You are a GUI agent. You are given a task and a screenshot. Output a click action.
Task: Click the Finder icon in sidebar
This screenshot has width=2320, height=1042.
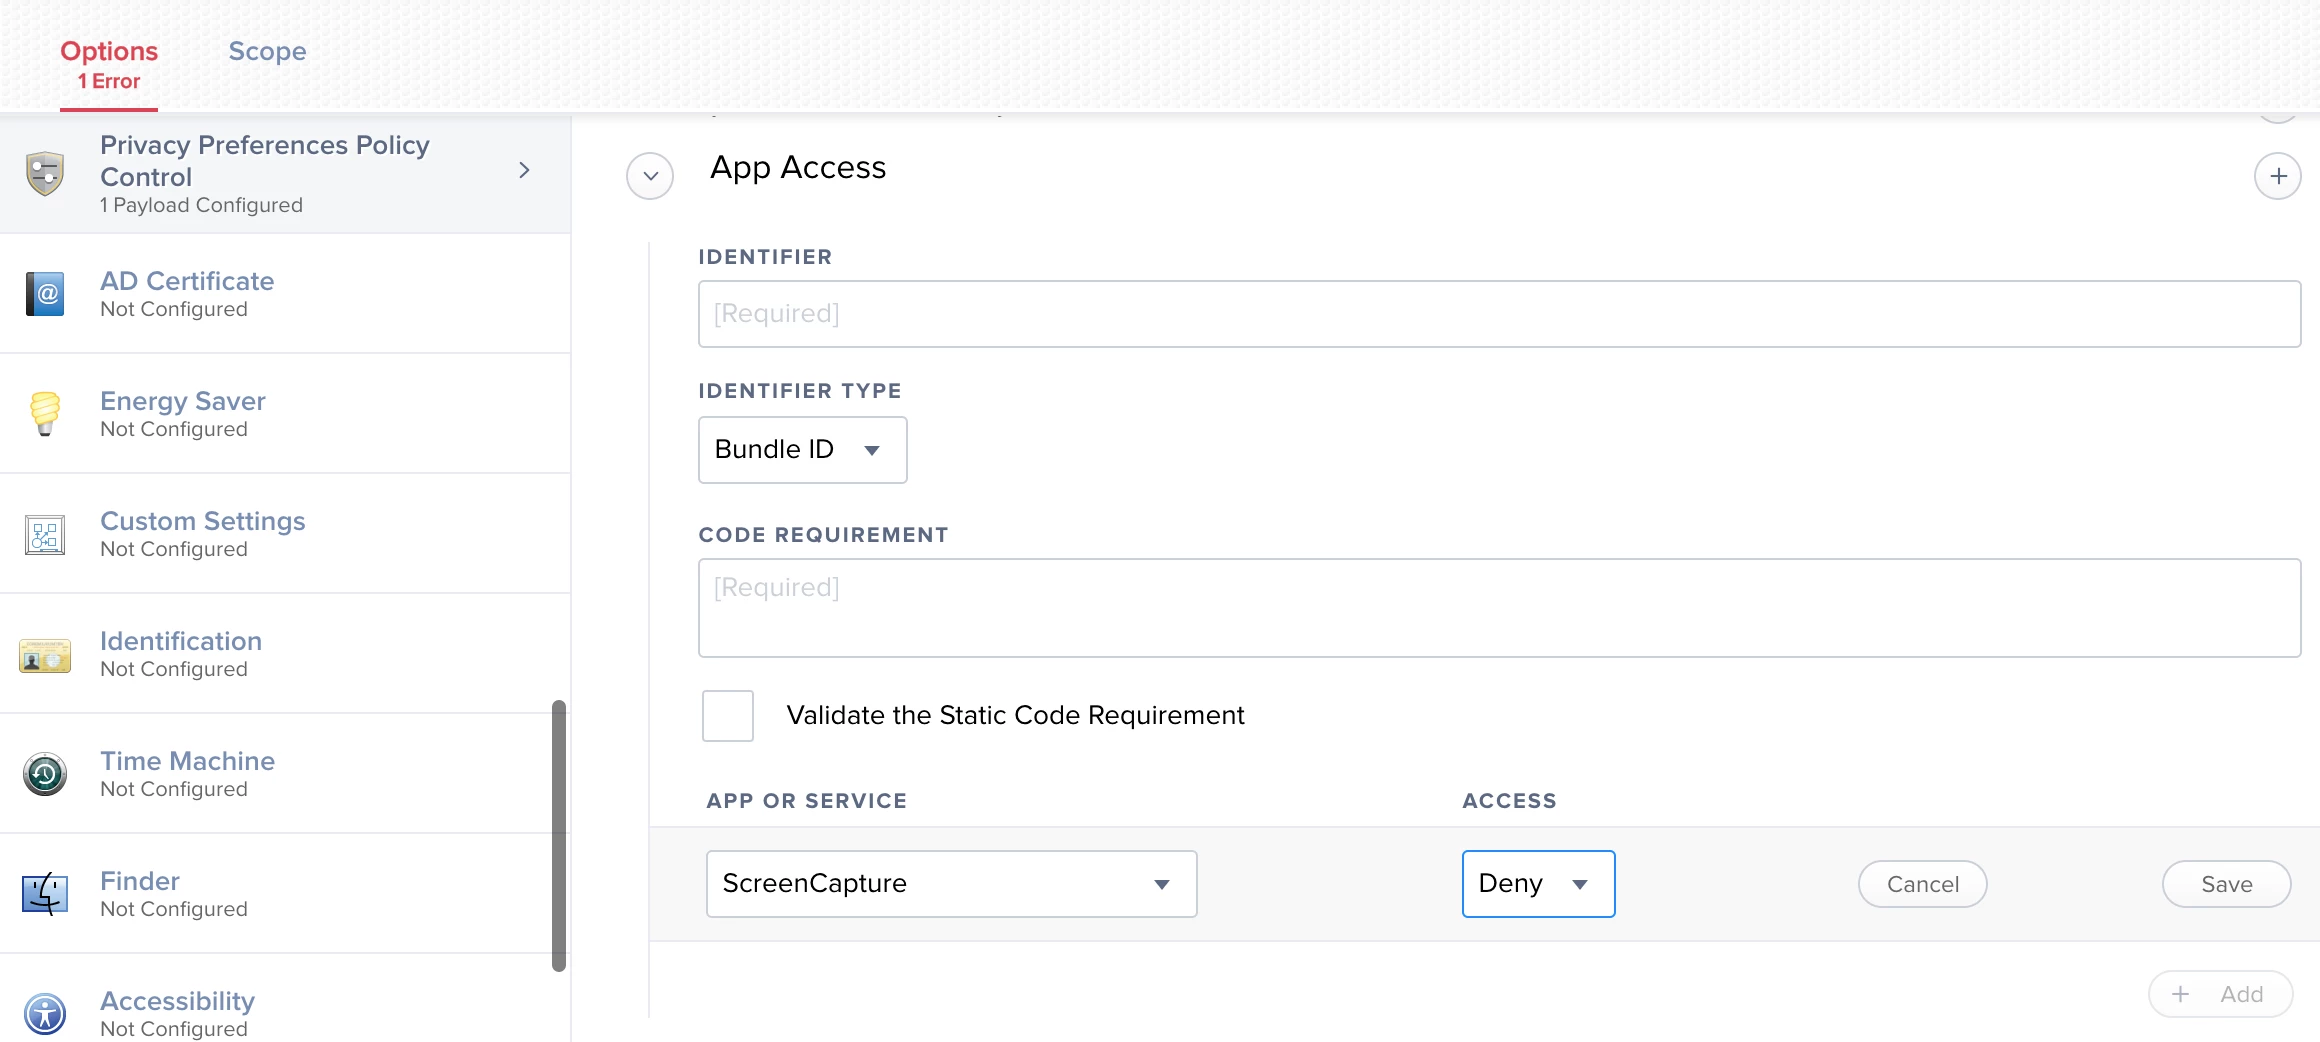(45, 894)
